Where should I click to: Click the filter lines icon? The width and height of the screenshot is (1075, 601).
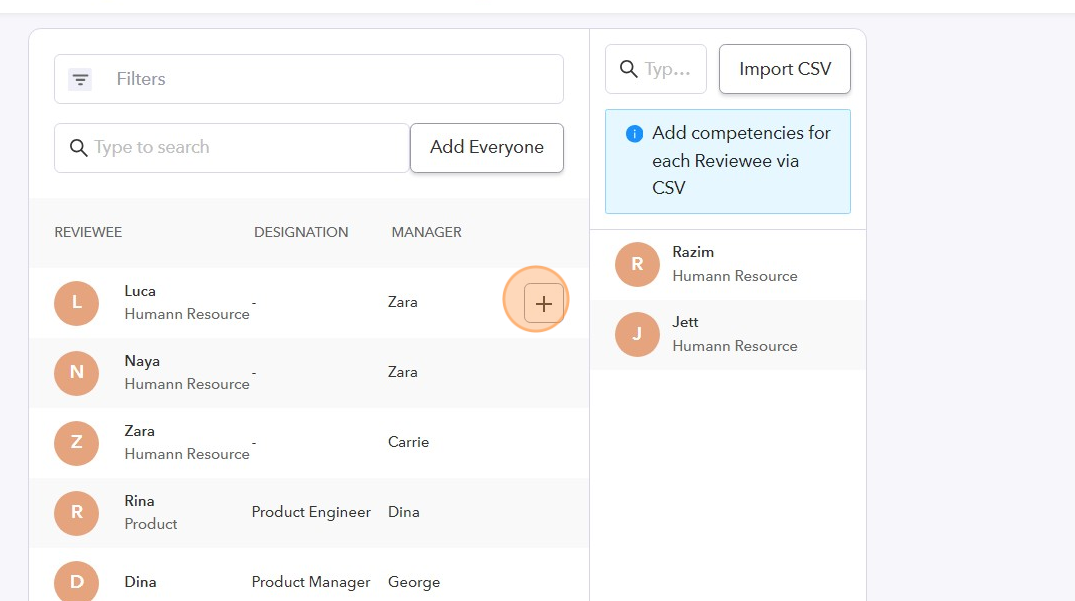tap(80, 79)
